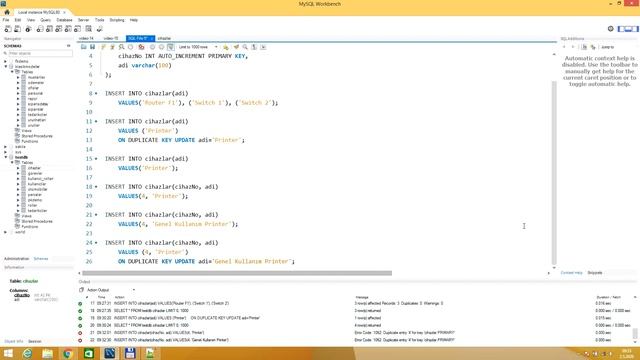The width and height of the screenshot is (640, 360).
Task: Click the create new function icon
Action: pos(77,29)
